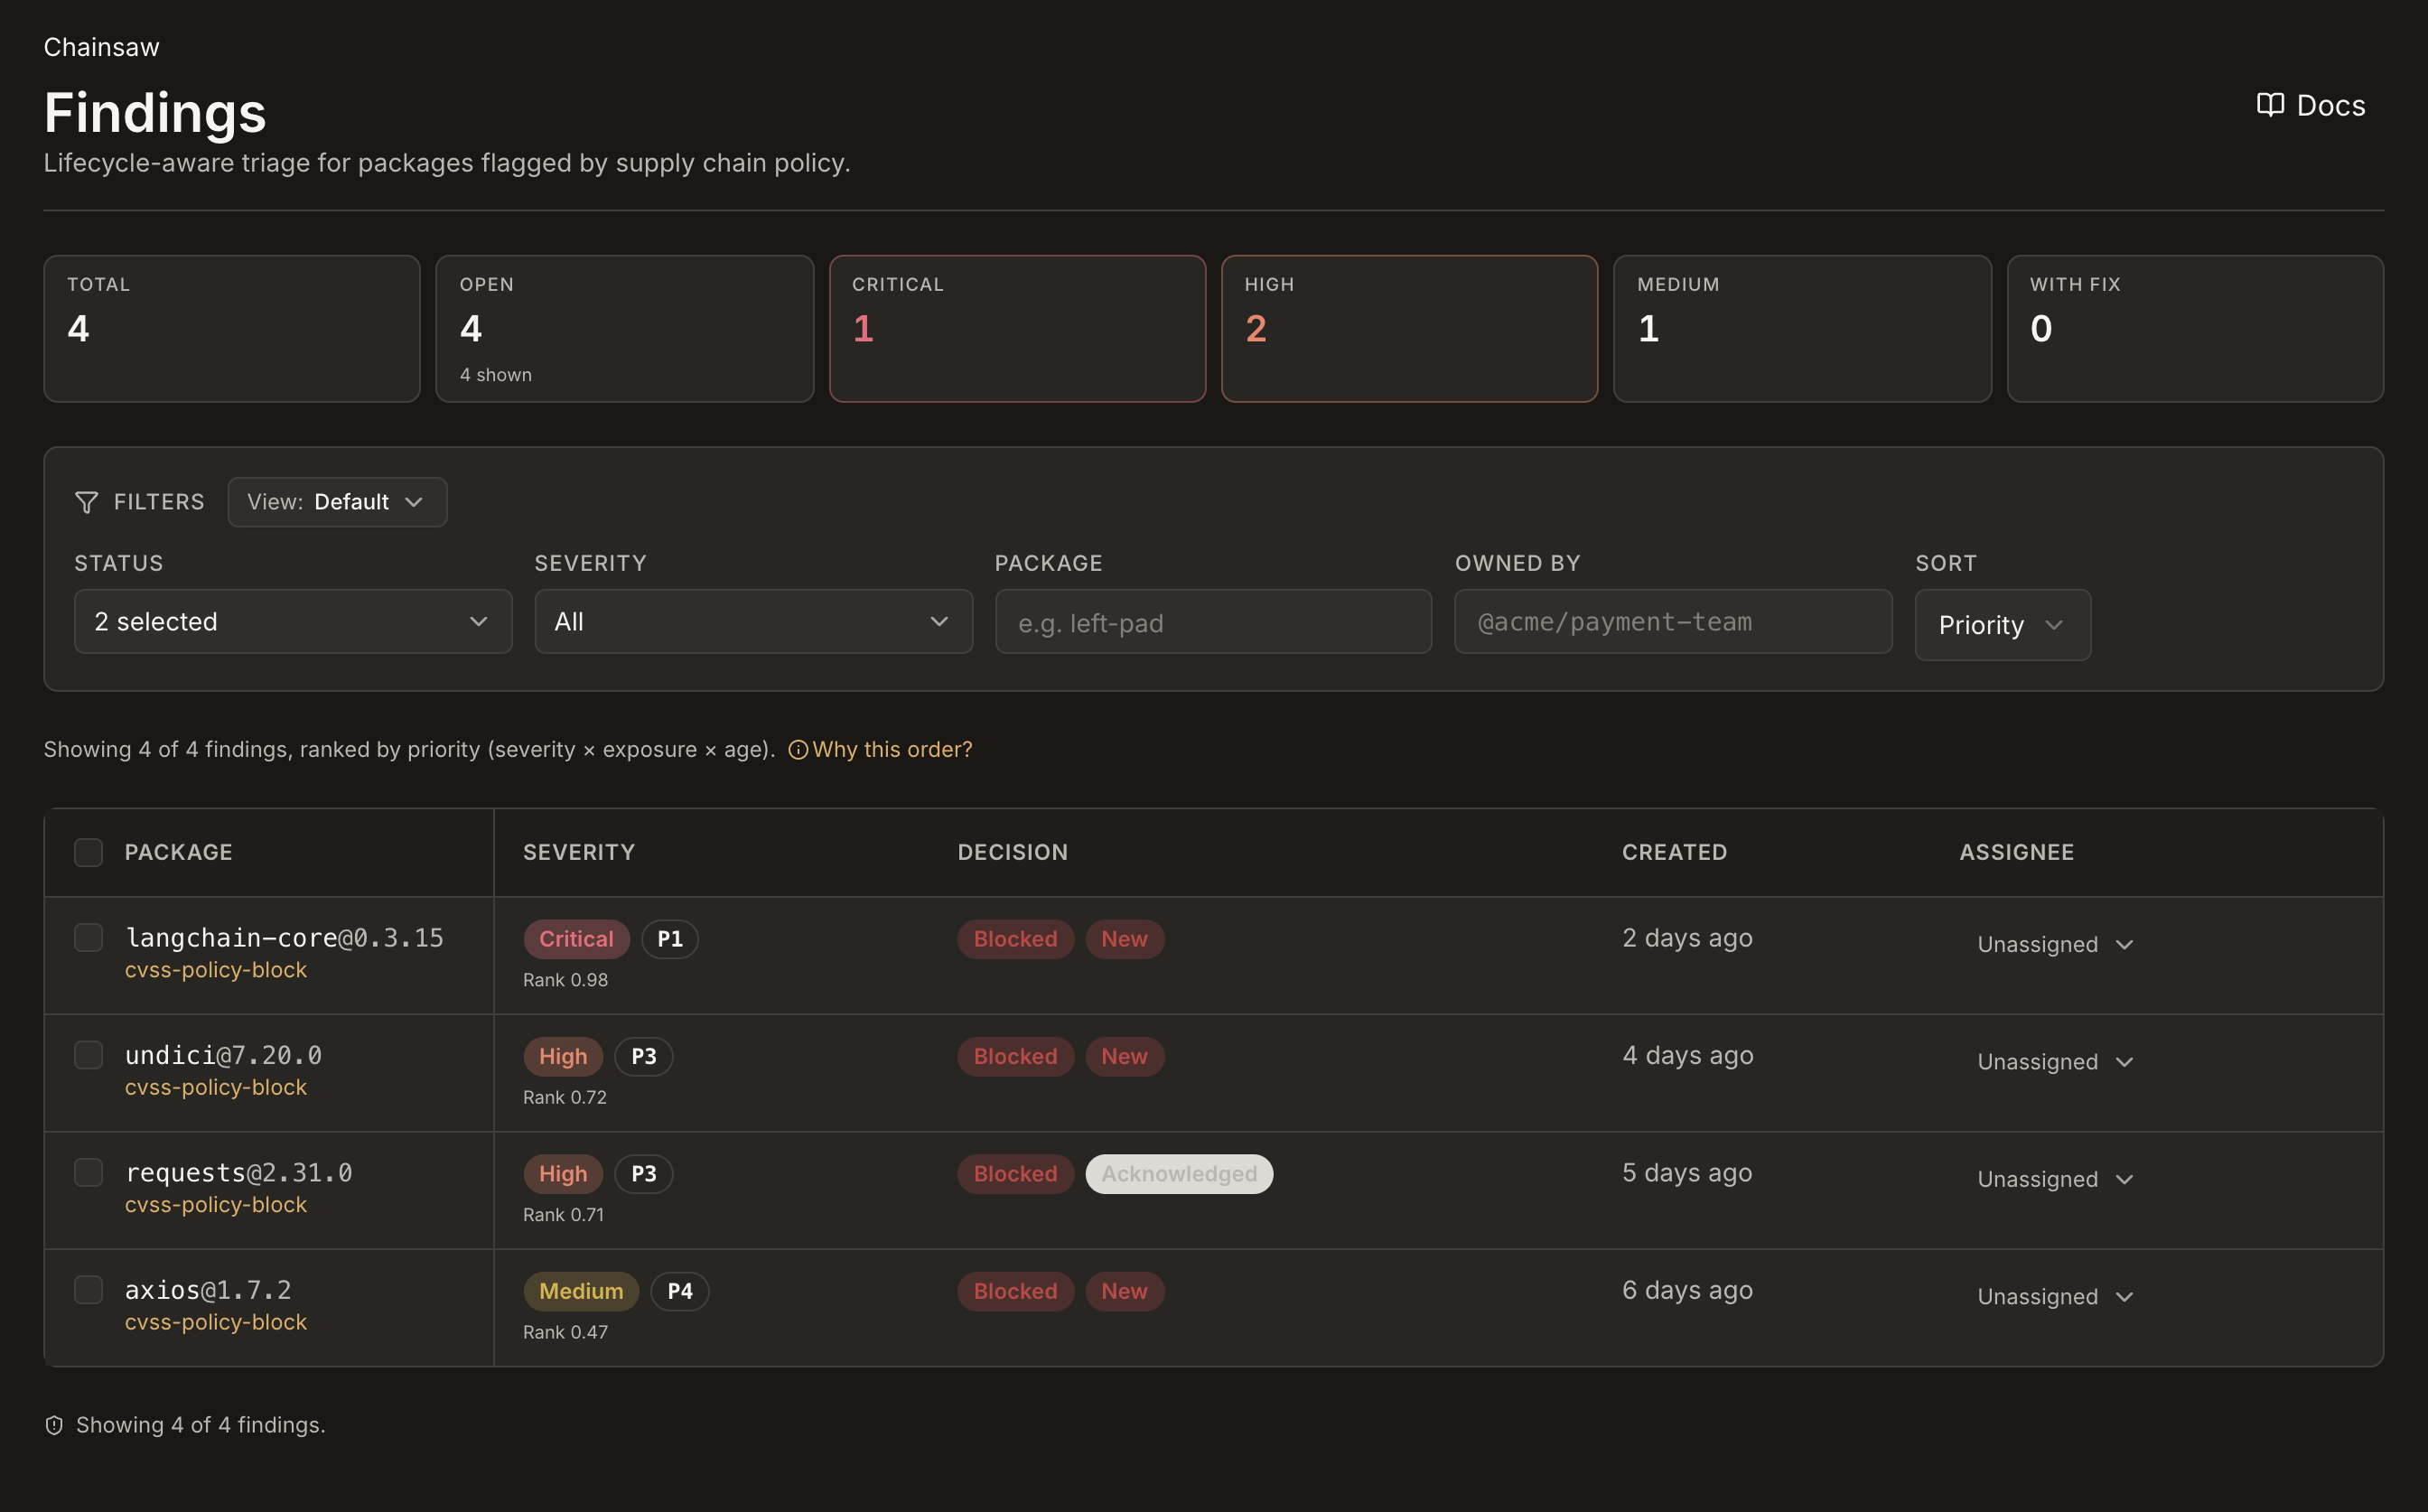2428x1512 pixels.
Task: Check the requests@2.31.0 row checkbox
Action: 89,1172
